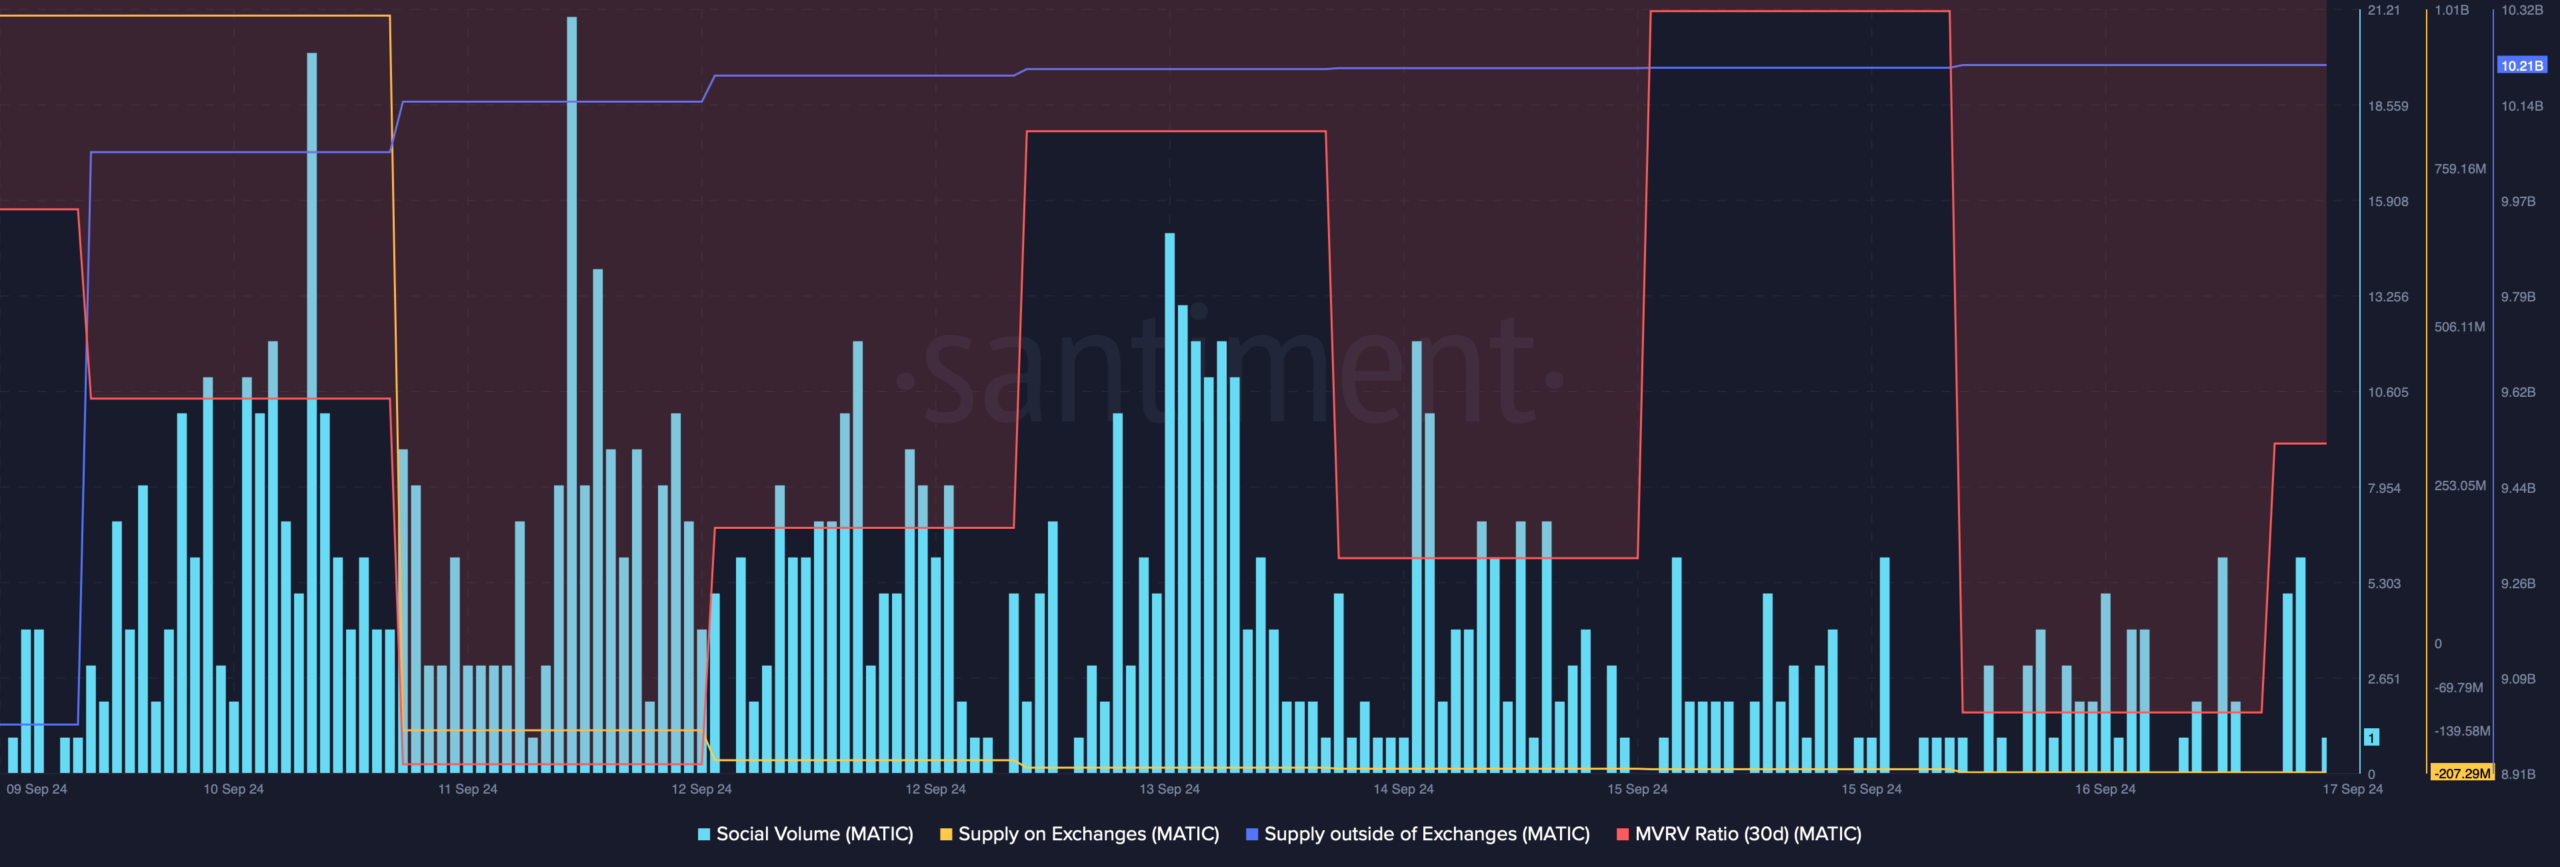Screen dimensions: 2560x867
Task: Click the yellow Supply on Exchanges swatch
Action: [x=946, y=834]
